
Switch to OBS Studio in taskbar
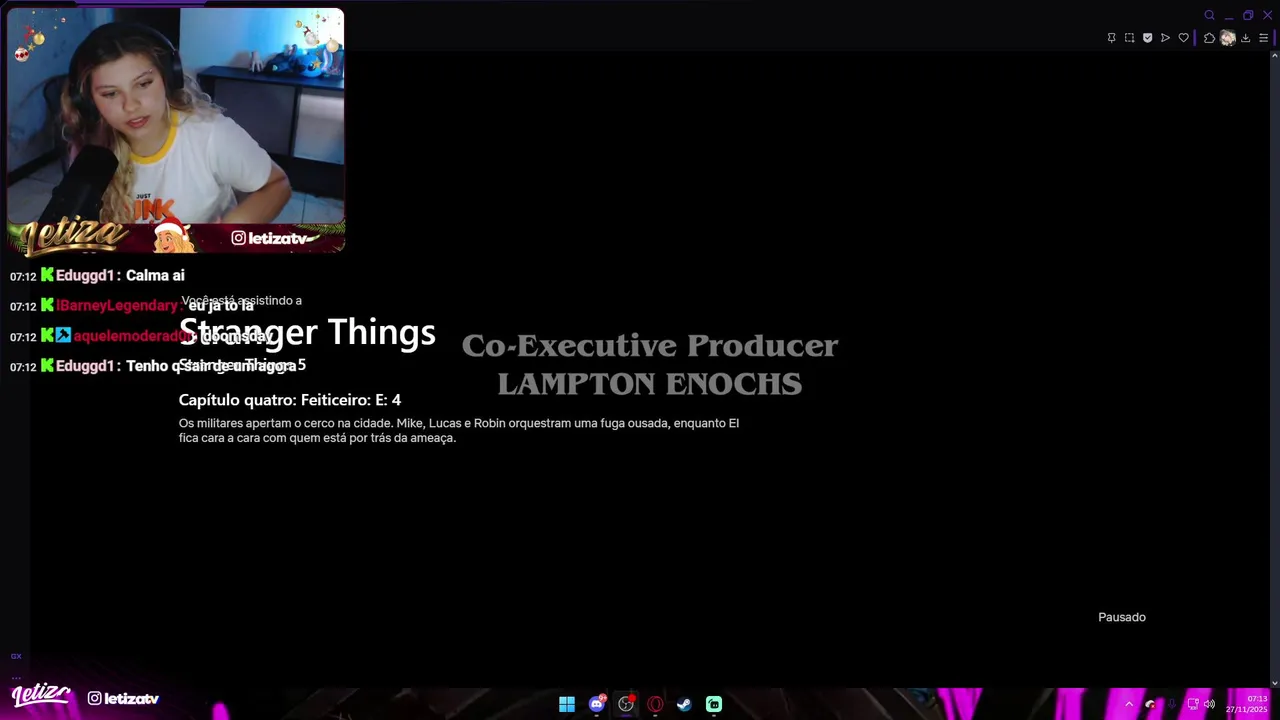pos(626,704)
